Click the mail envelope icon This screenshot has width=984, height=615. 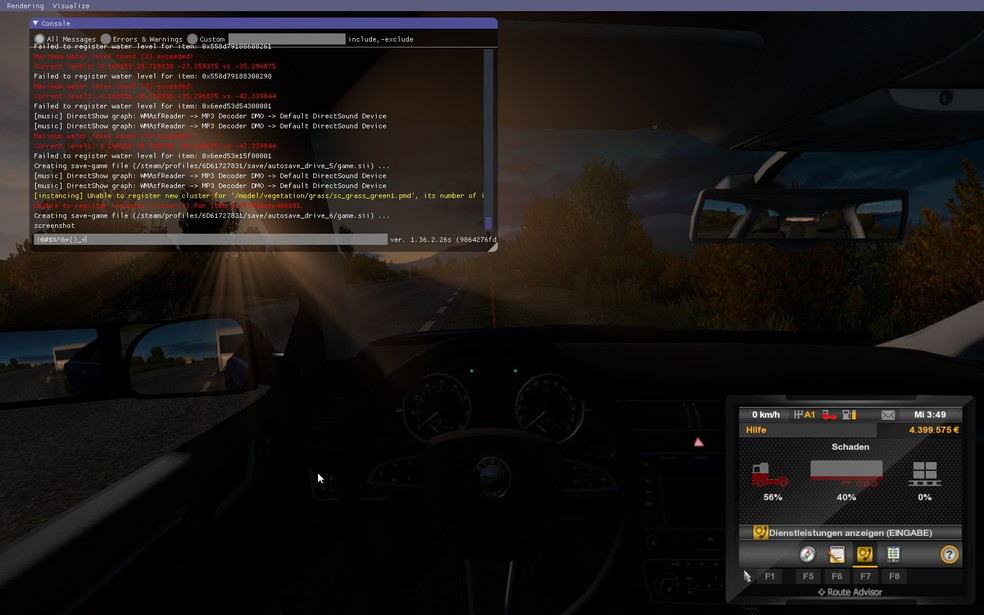coord(888,415)
